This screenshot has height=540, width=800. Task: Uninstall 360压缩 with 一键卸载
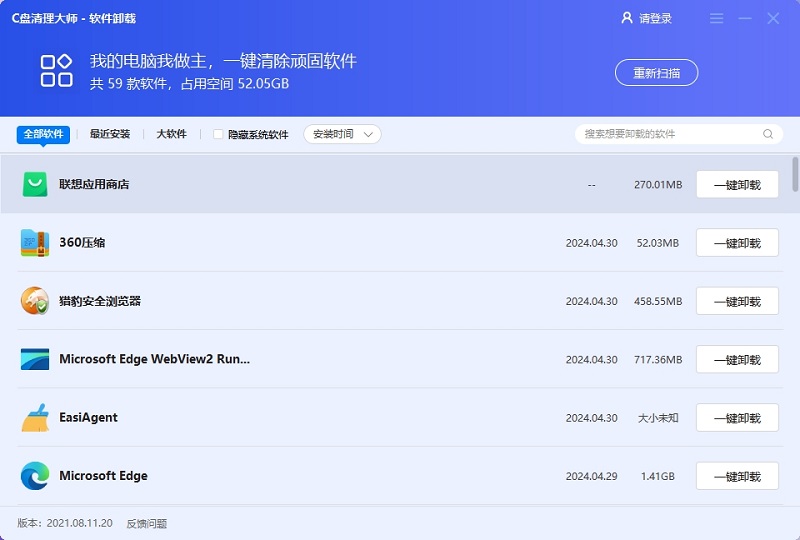click(x=737, y=242)
